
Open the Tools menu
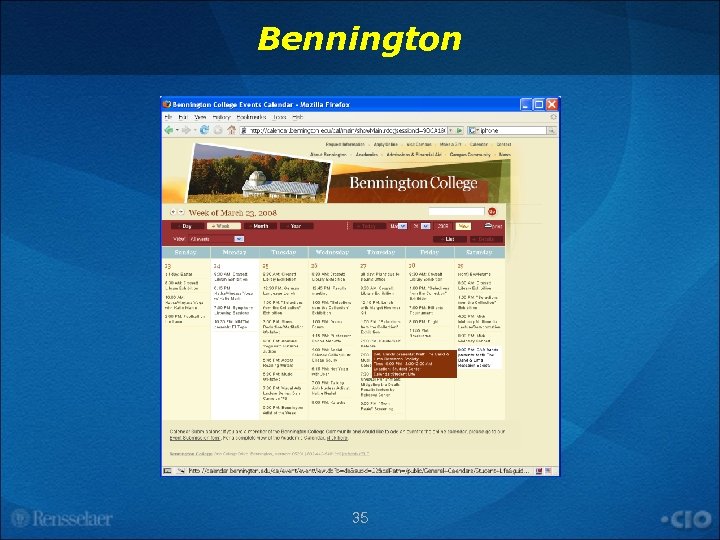[x=280, y=118]
